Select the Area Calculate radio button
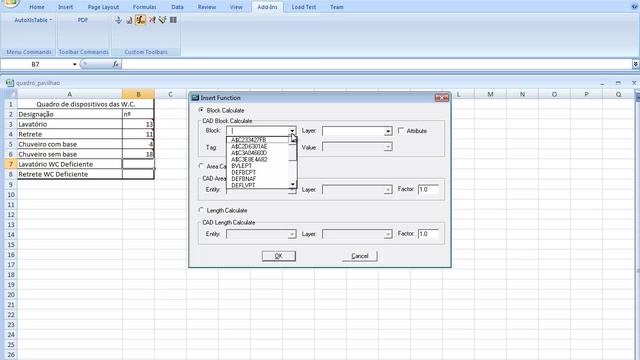 point(201,166)
